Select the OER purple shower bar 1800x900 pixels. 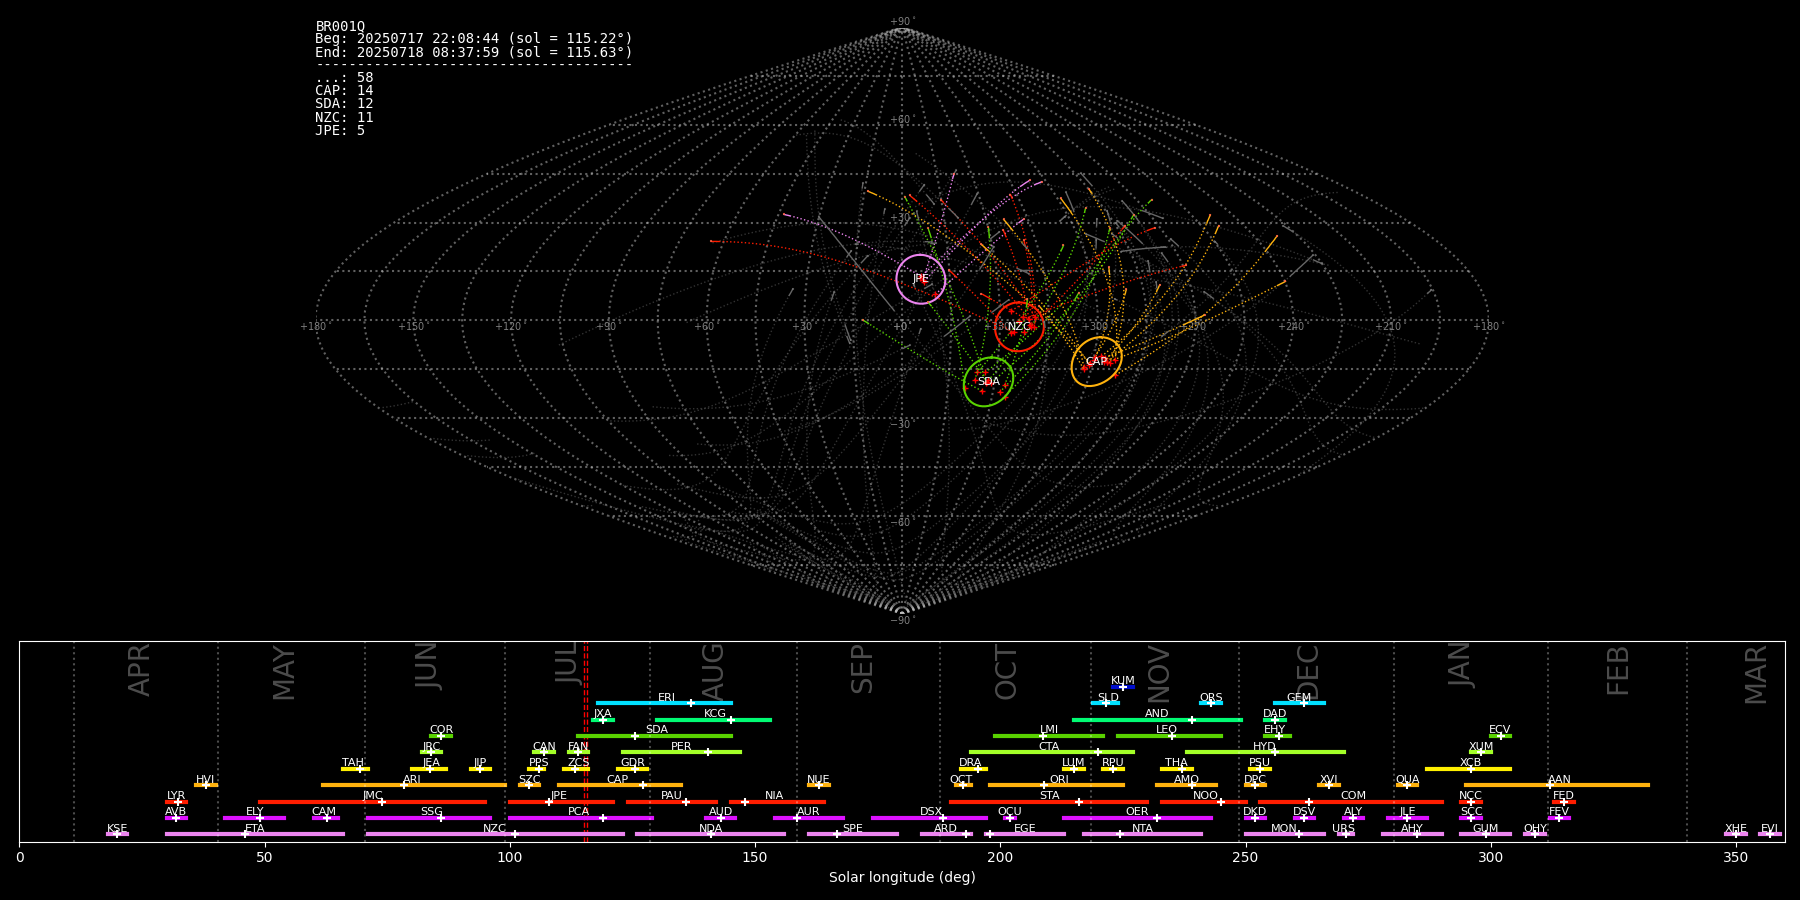click(1137, 818)
